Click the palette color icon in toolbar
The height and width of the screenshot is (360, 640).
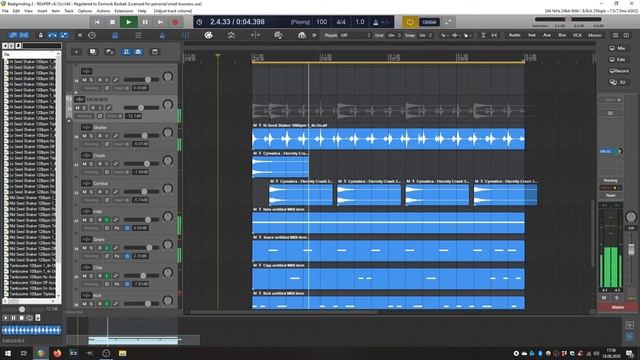(x=208, y=36)
